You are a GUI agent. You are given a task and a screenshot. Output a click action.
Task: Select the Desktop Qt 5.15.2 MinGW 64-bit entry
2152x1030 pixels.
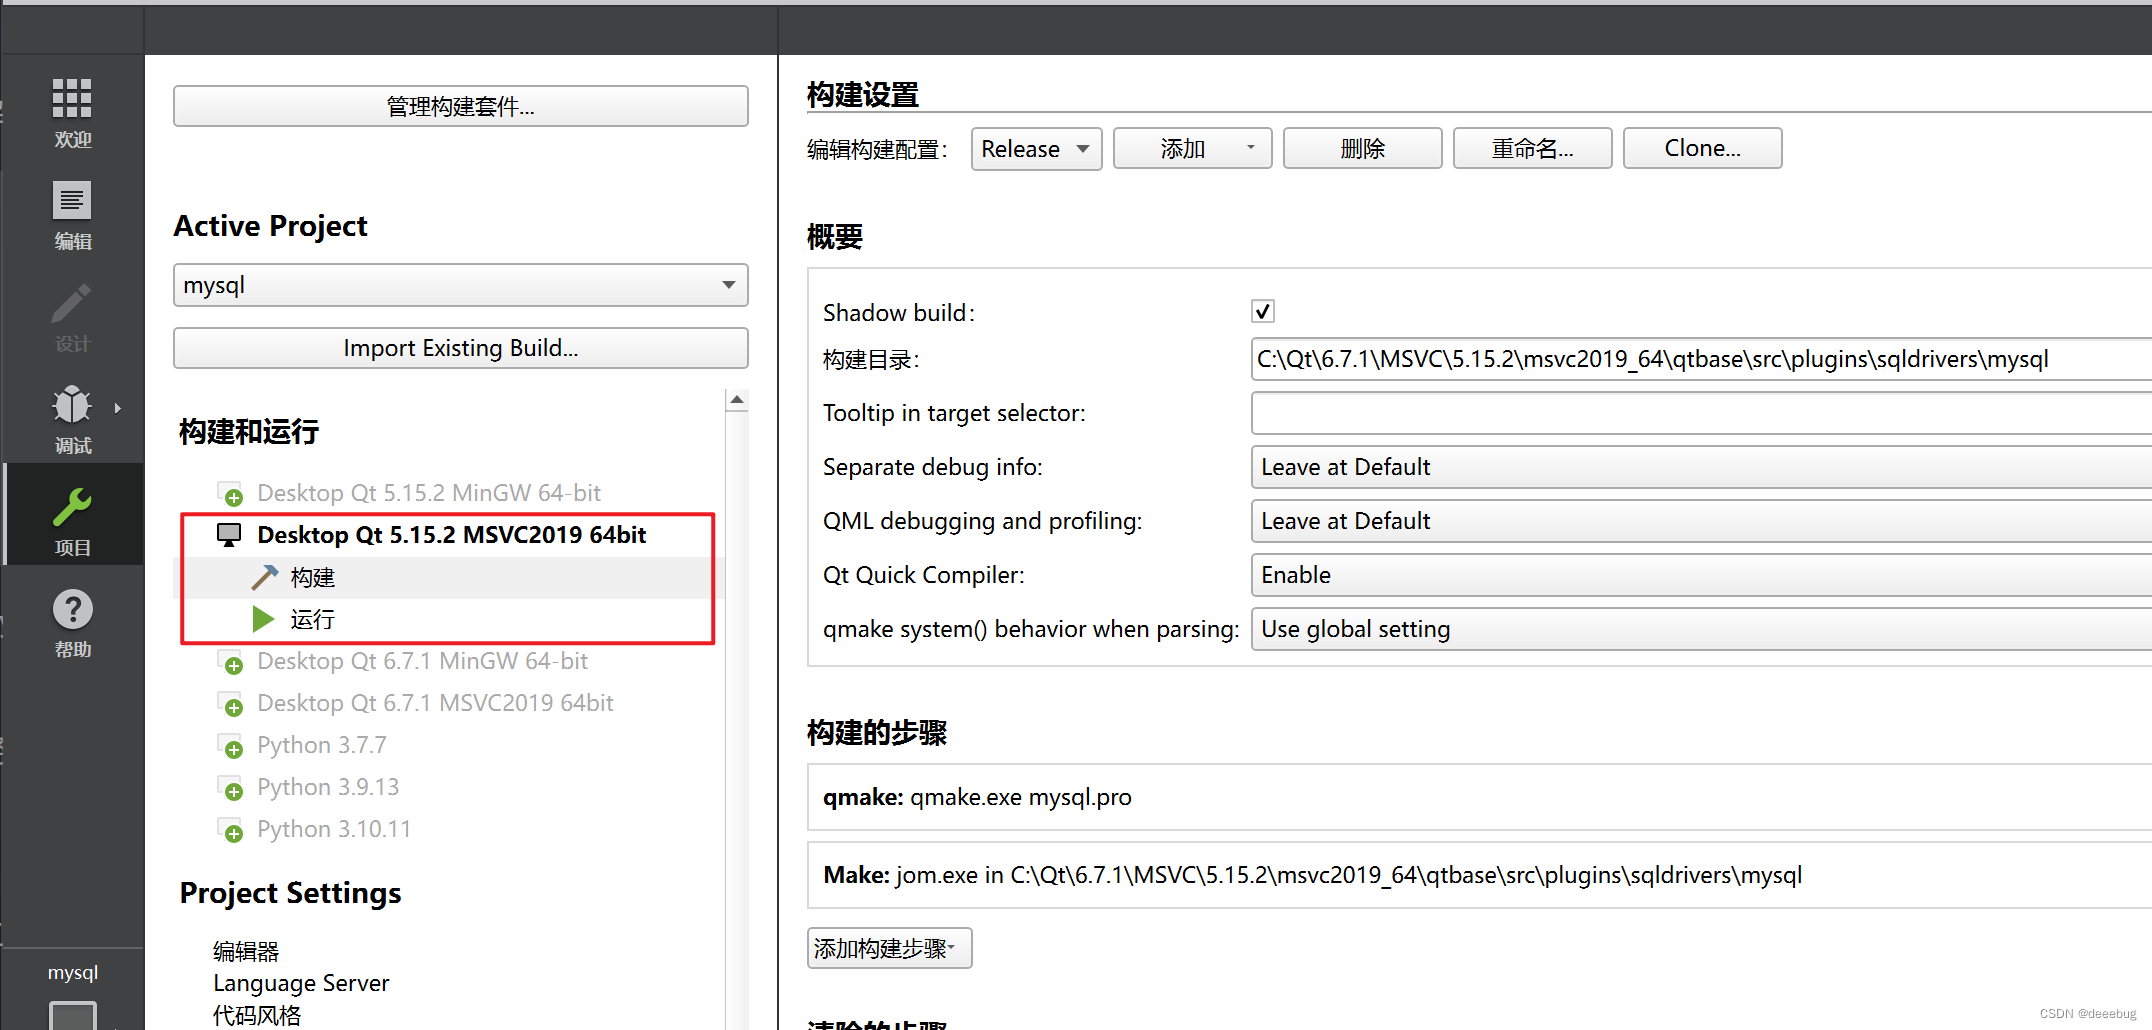[x=429, y=493]
